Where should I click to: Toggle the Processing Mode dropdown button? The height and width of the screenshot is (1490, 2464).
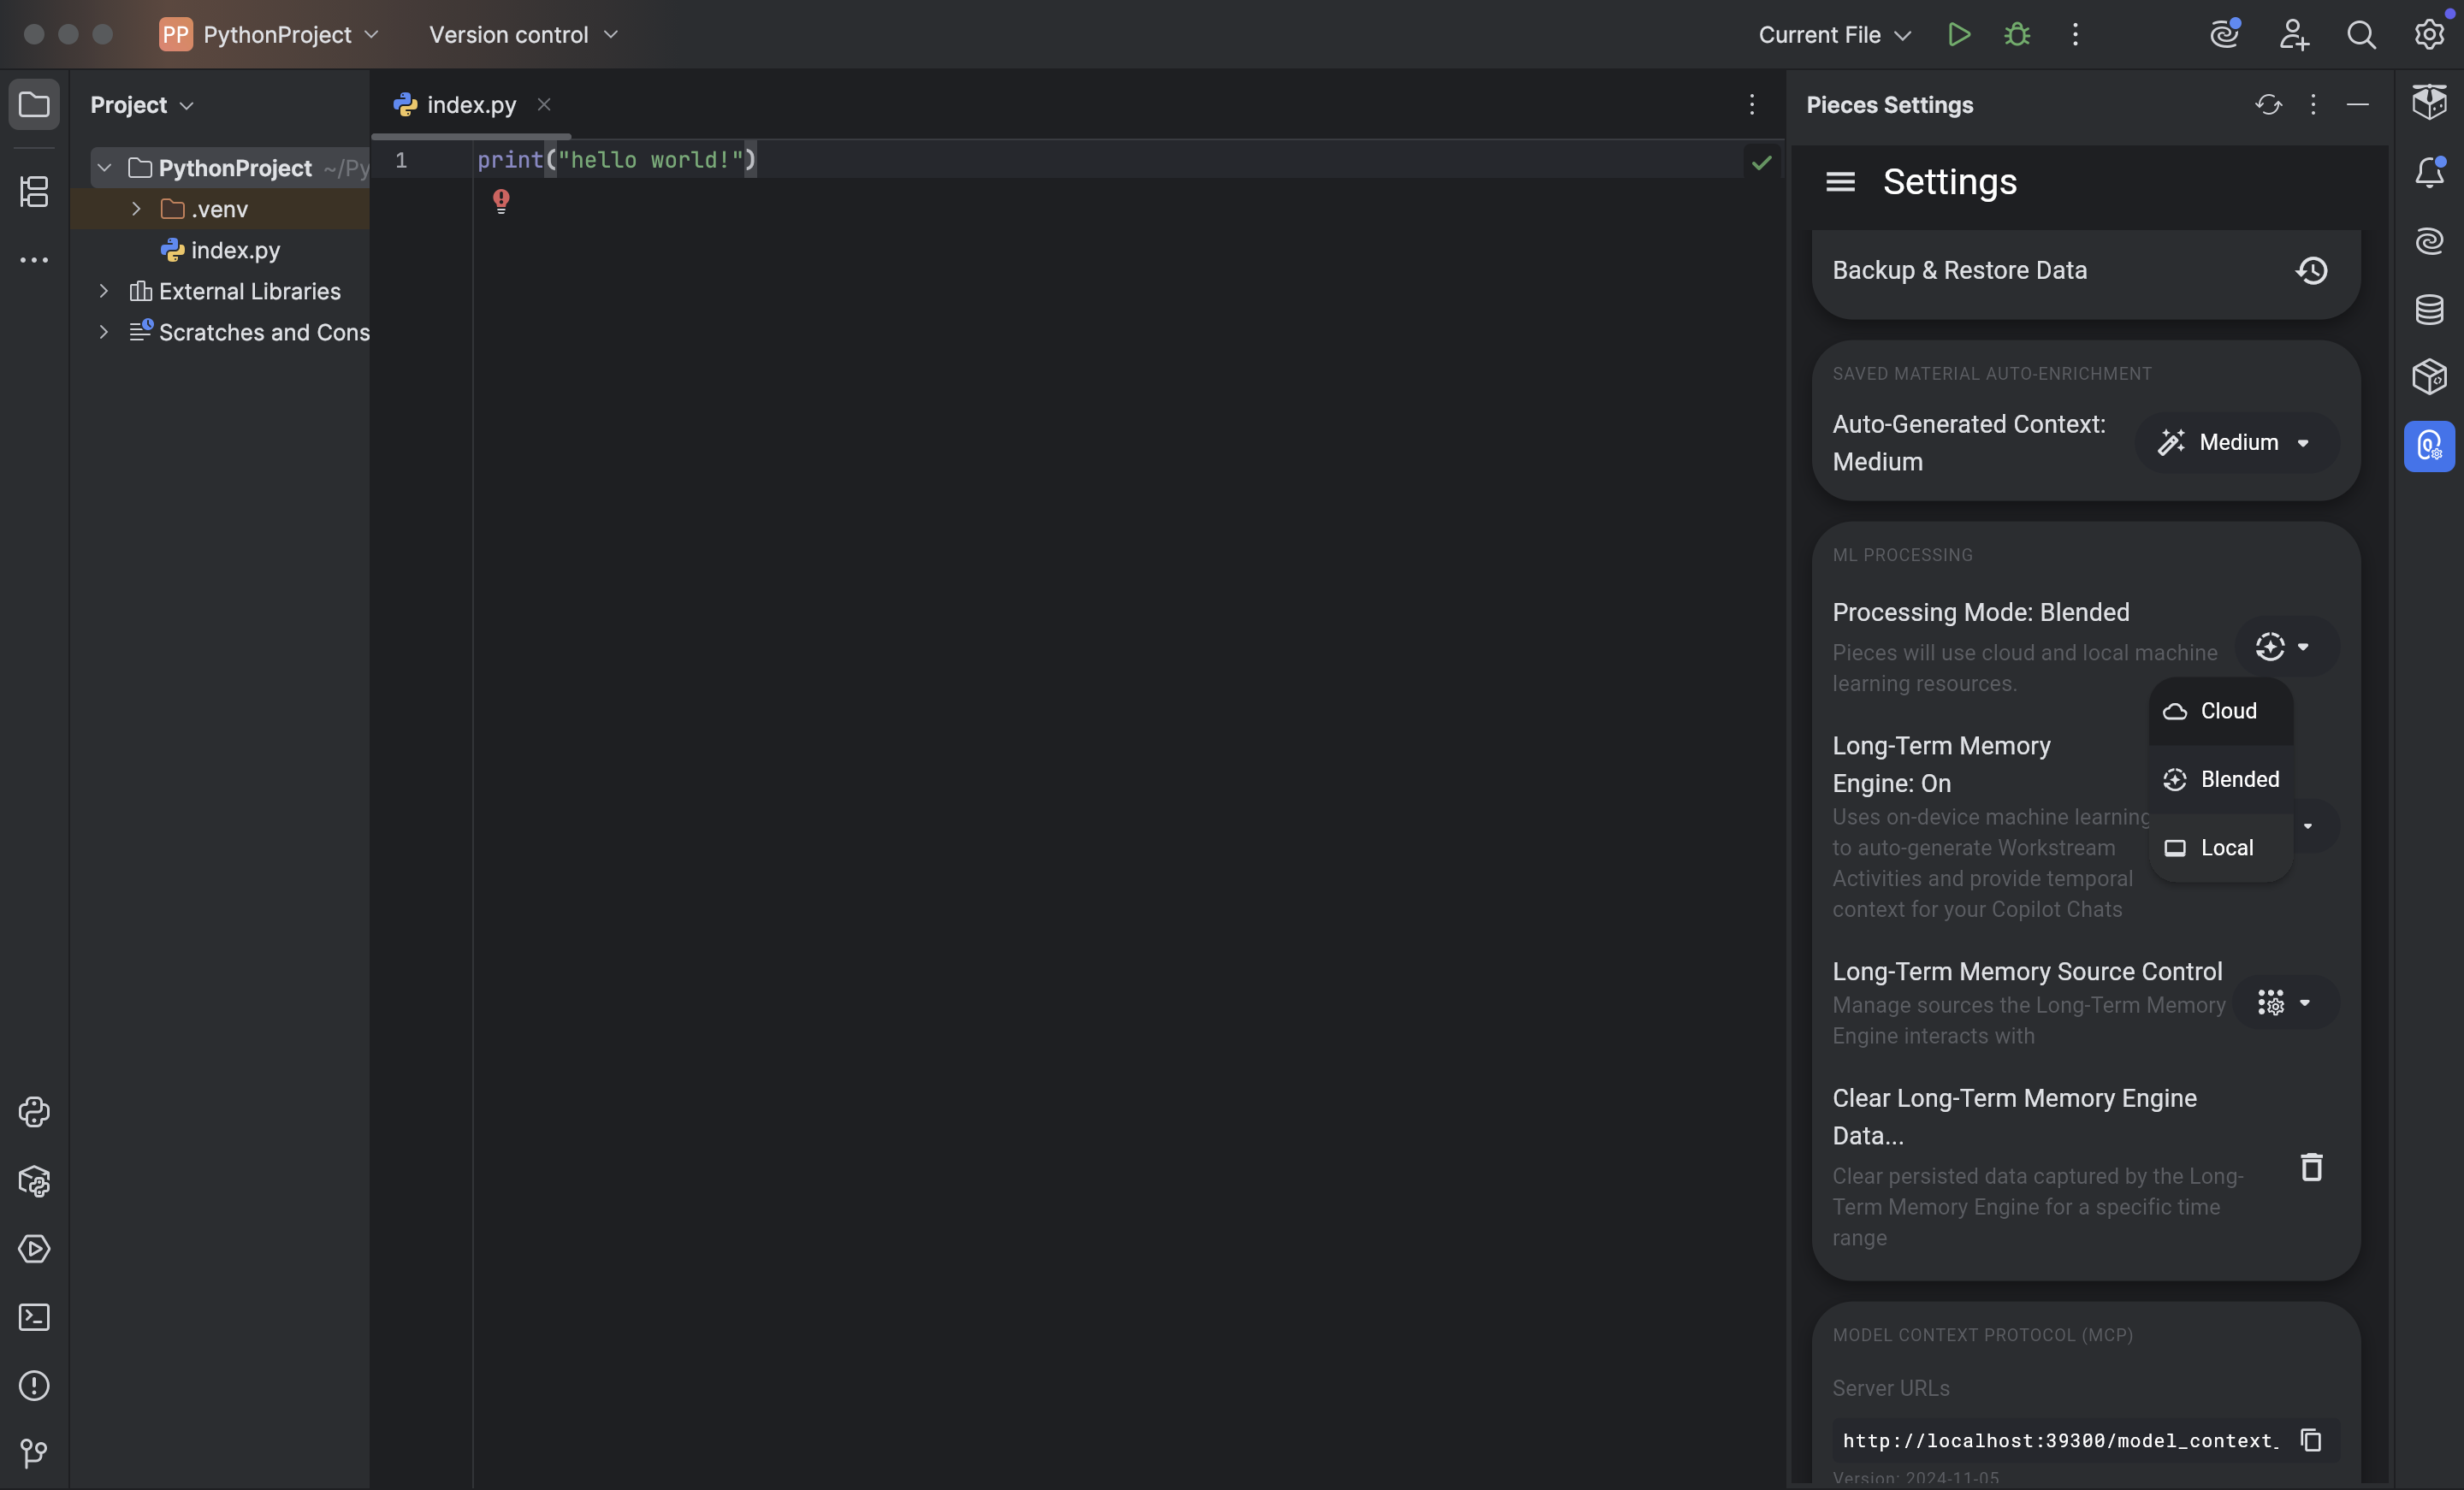[x=2285, y=647]
